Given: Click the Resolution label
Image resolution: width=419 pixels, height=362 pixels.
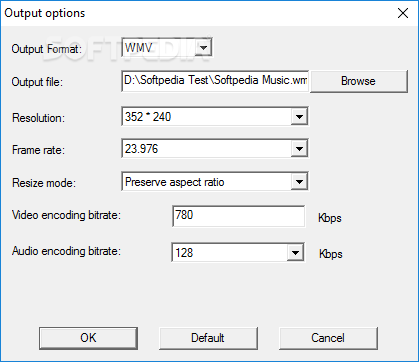Looking at the screenshot, I should (x=39, y=118).
